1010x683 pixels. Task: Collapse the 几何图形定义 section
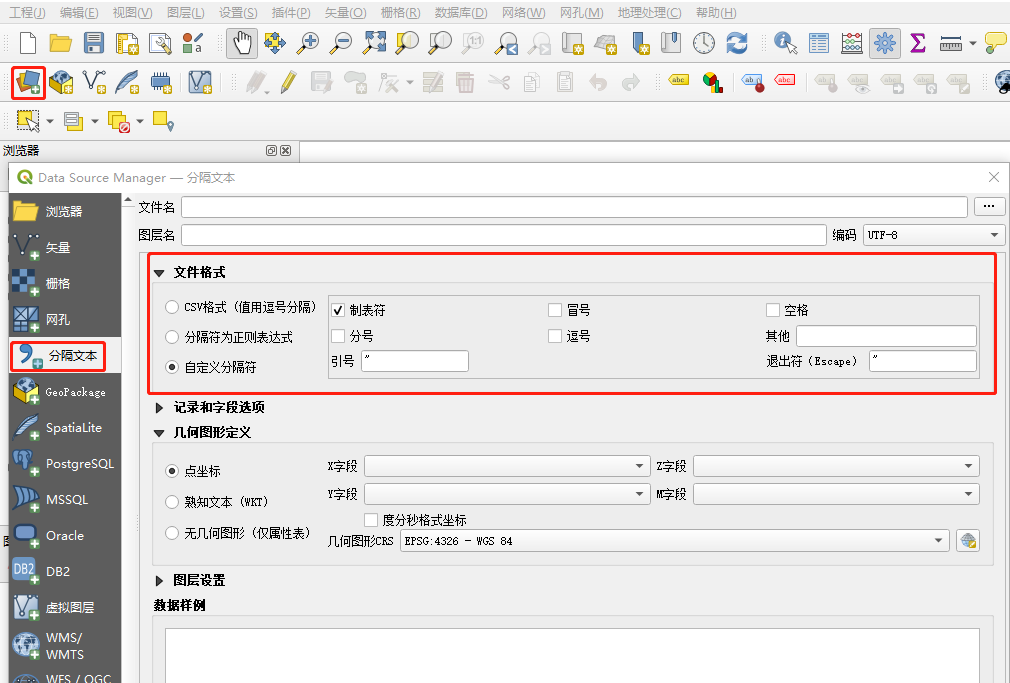coord(159,433)
